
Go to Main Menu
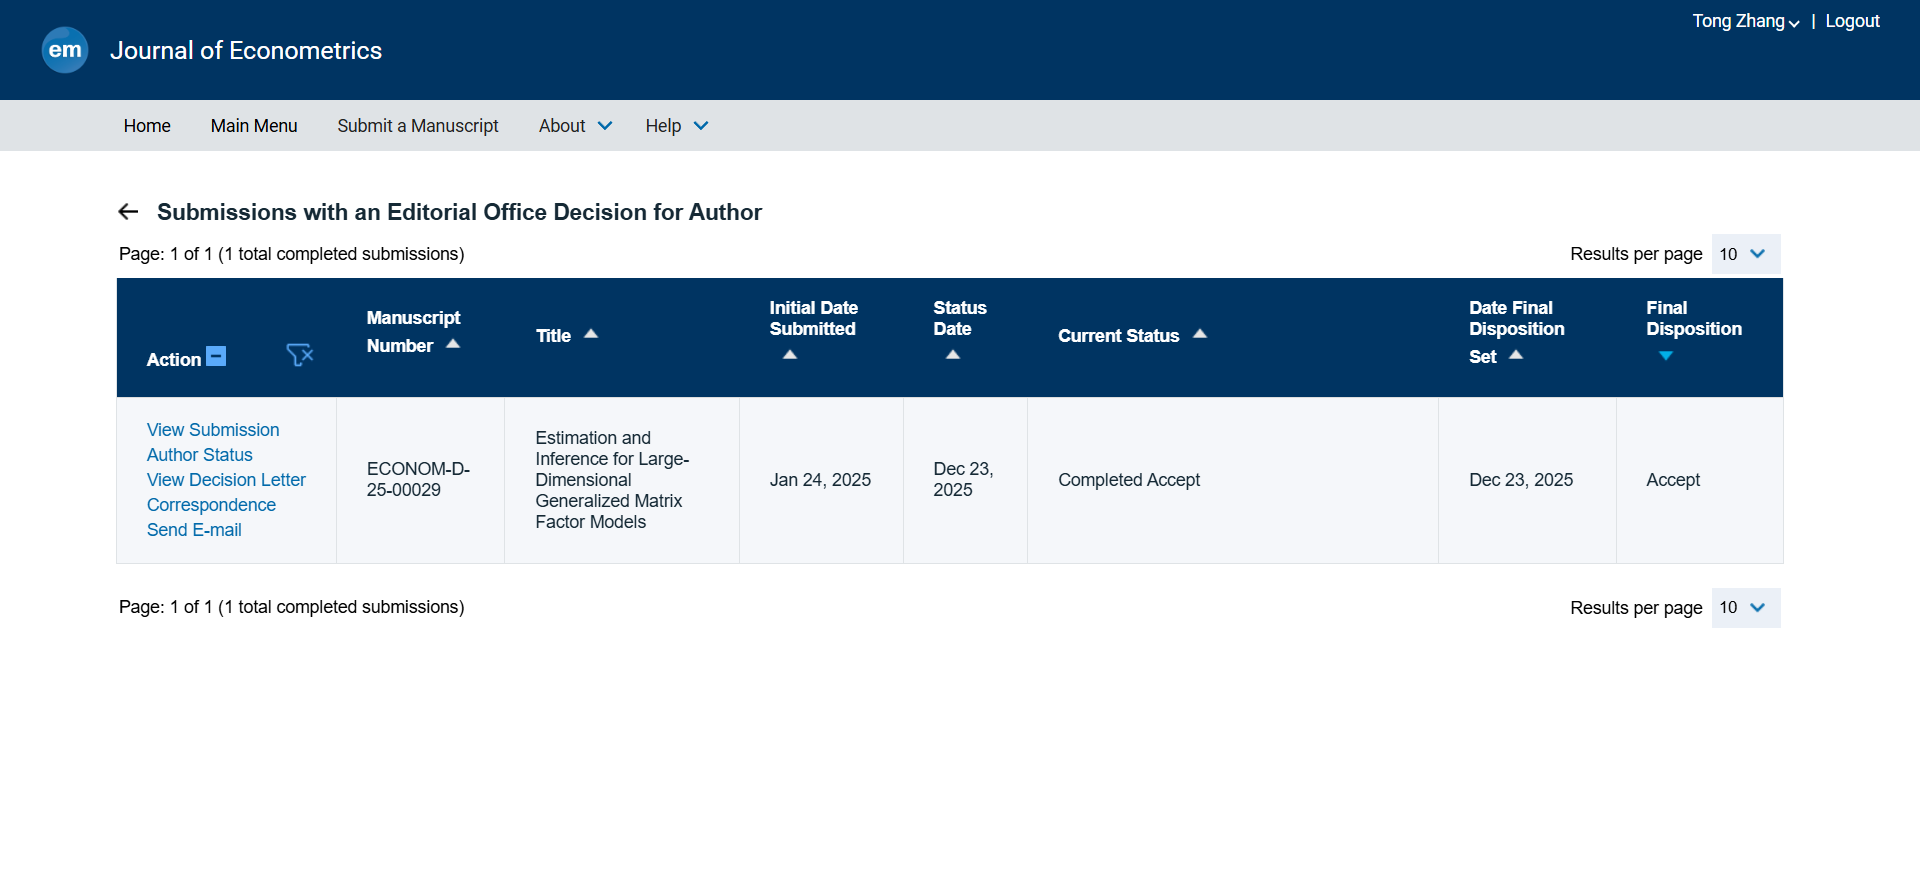(254, 126)
